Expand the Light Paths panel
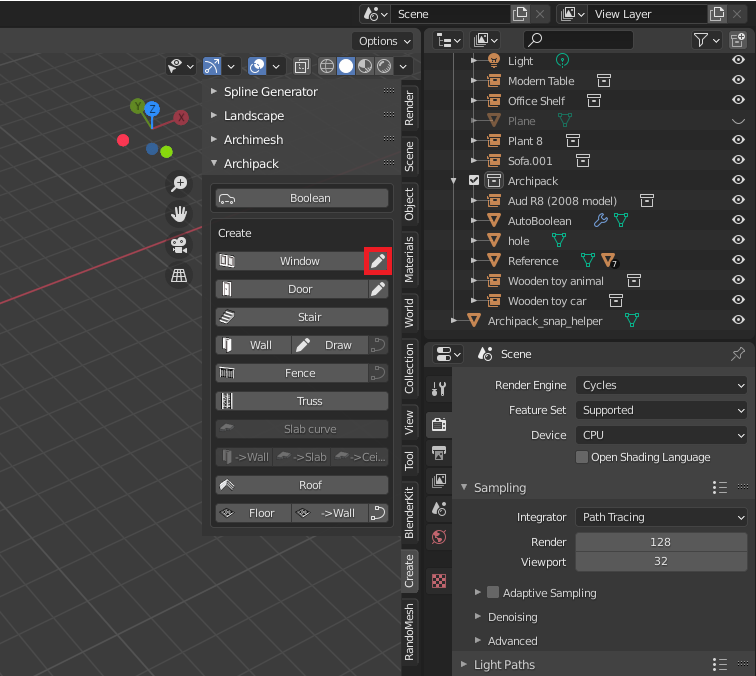The height and width of the screenshot is (676, 756). click(504, 664)
